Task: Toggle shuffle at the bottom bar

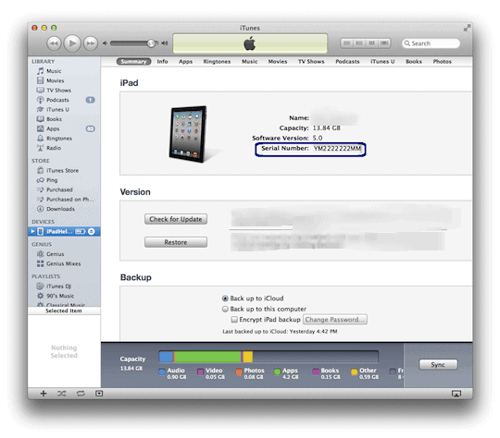Action: click(62, 394)
